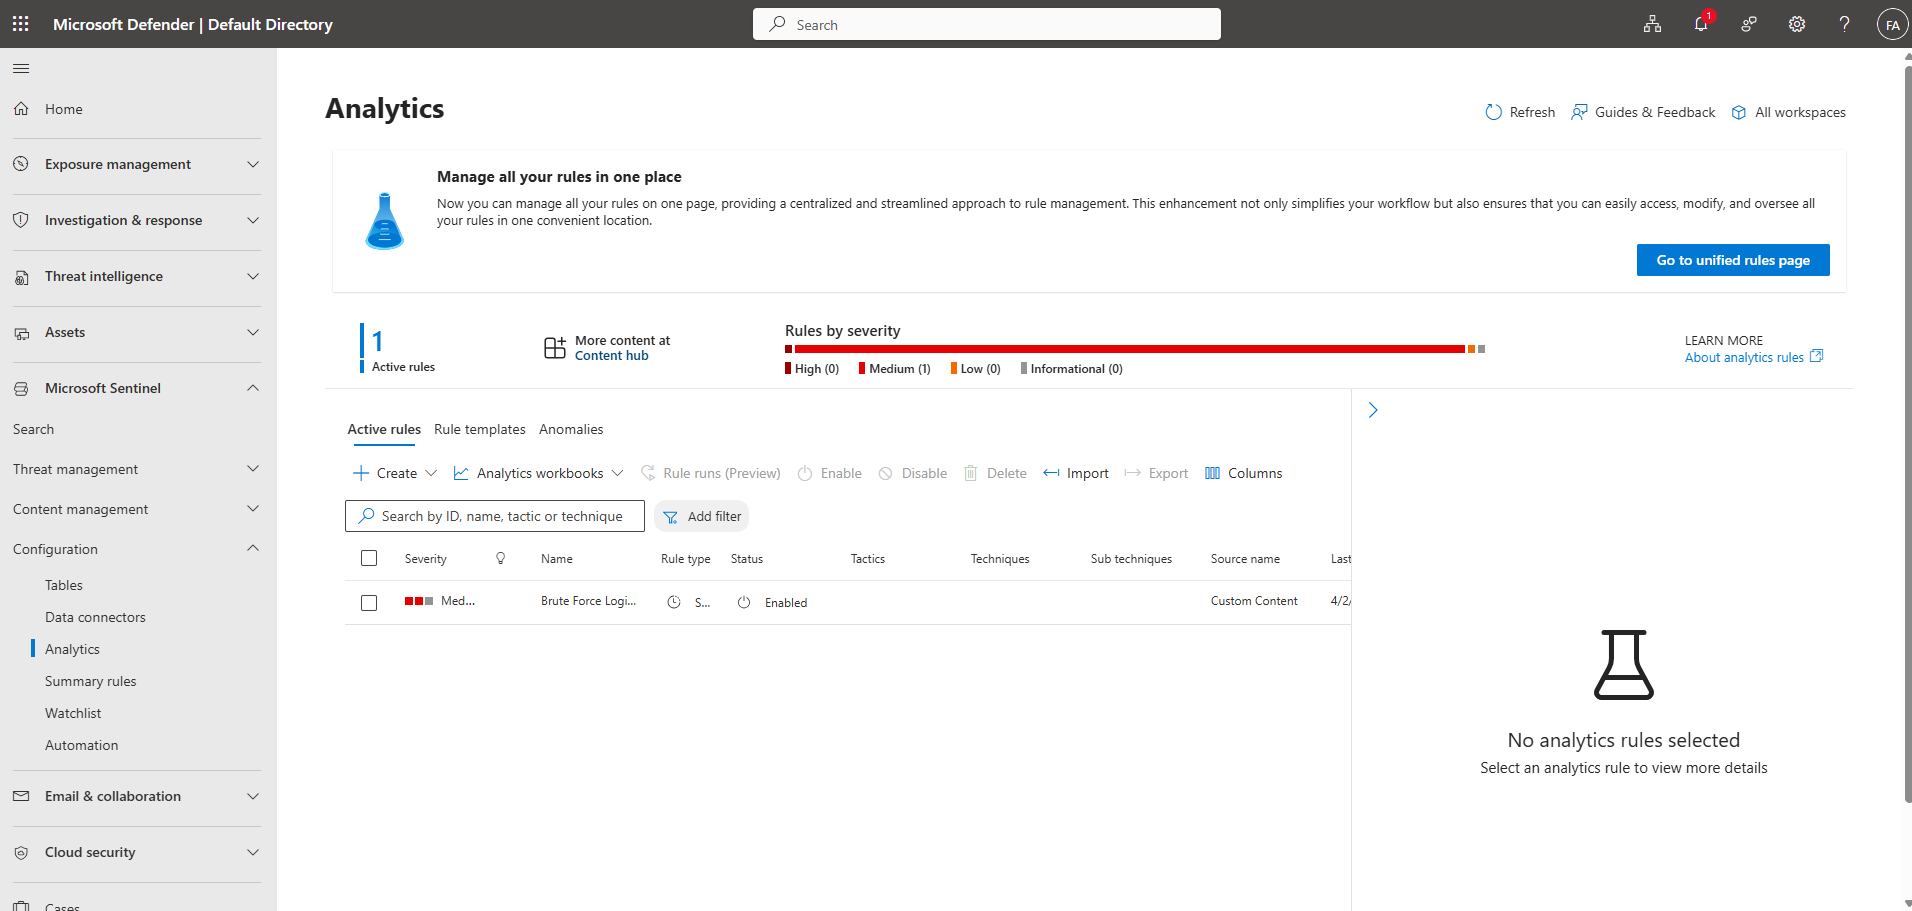Open Search under Microsoft Sentinel
1912x911 pixels.
pyautogui.click(x=33, y=429)
